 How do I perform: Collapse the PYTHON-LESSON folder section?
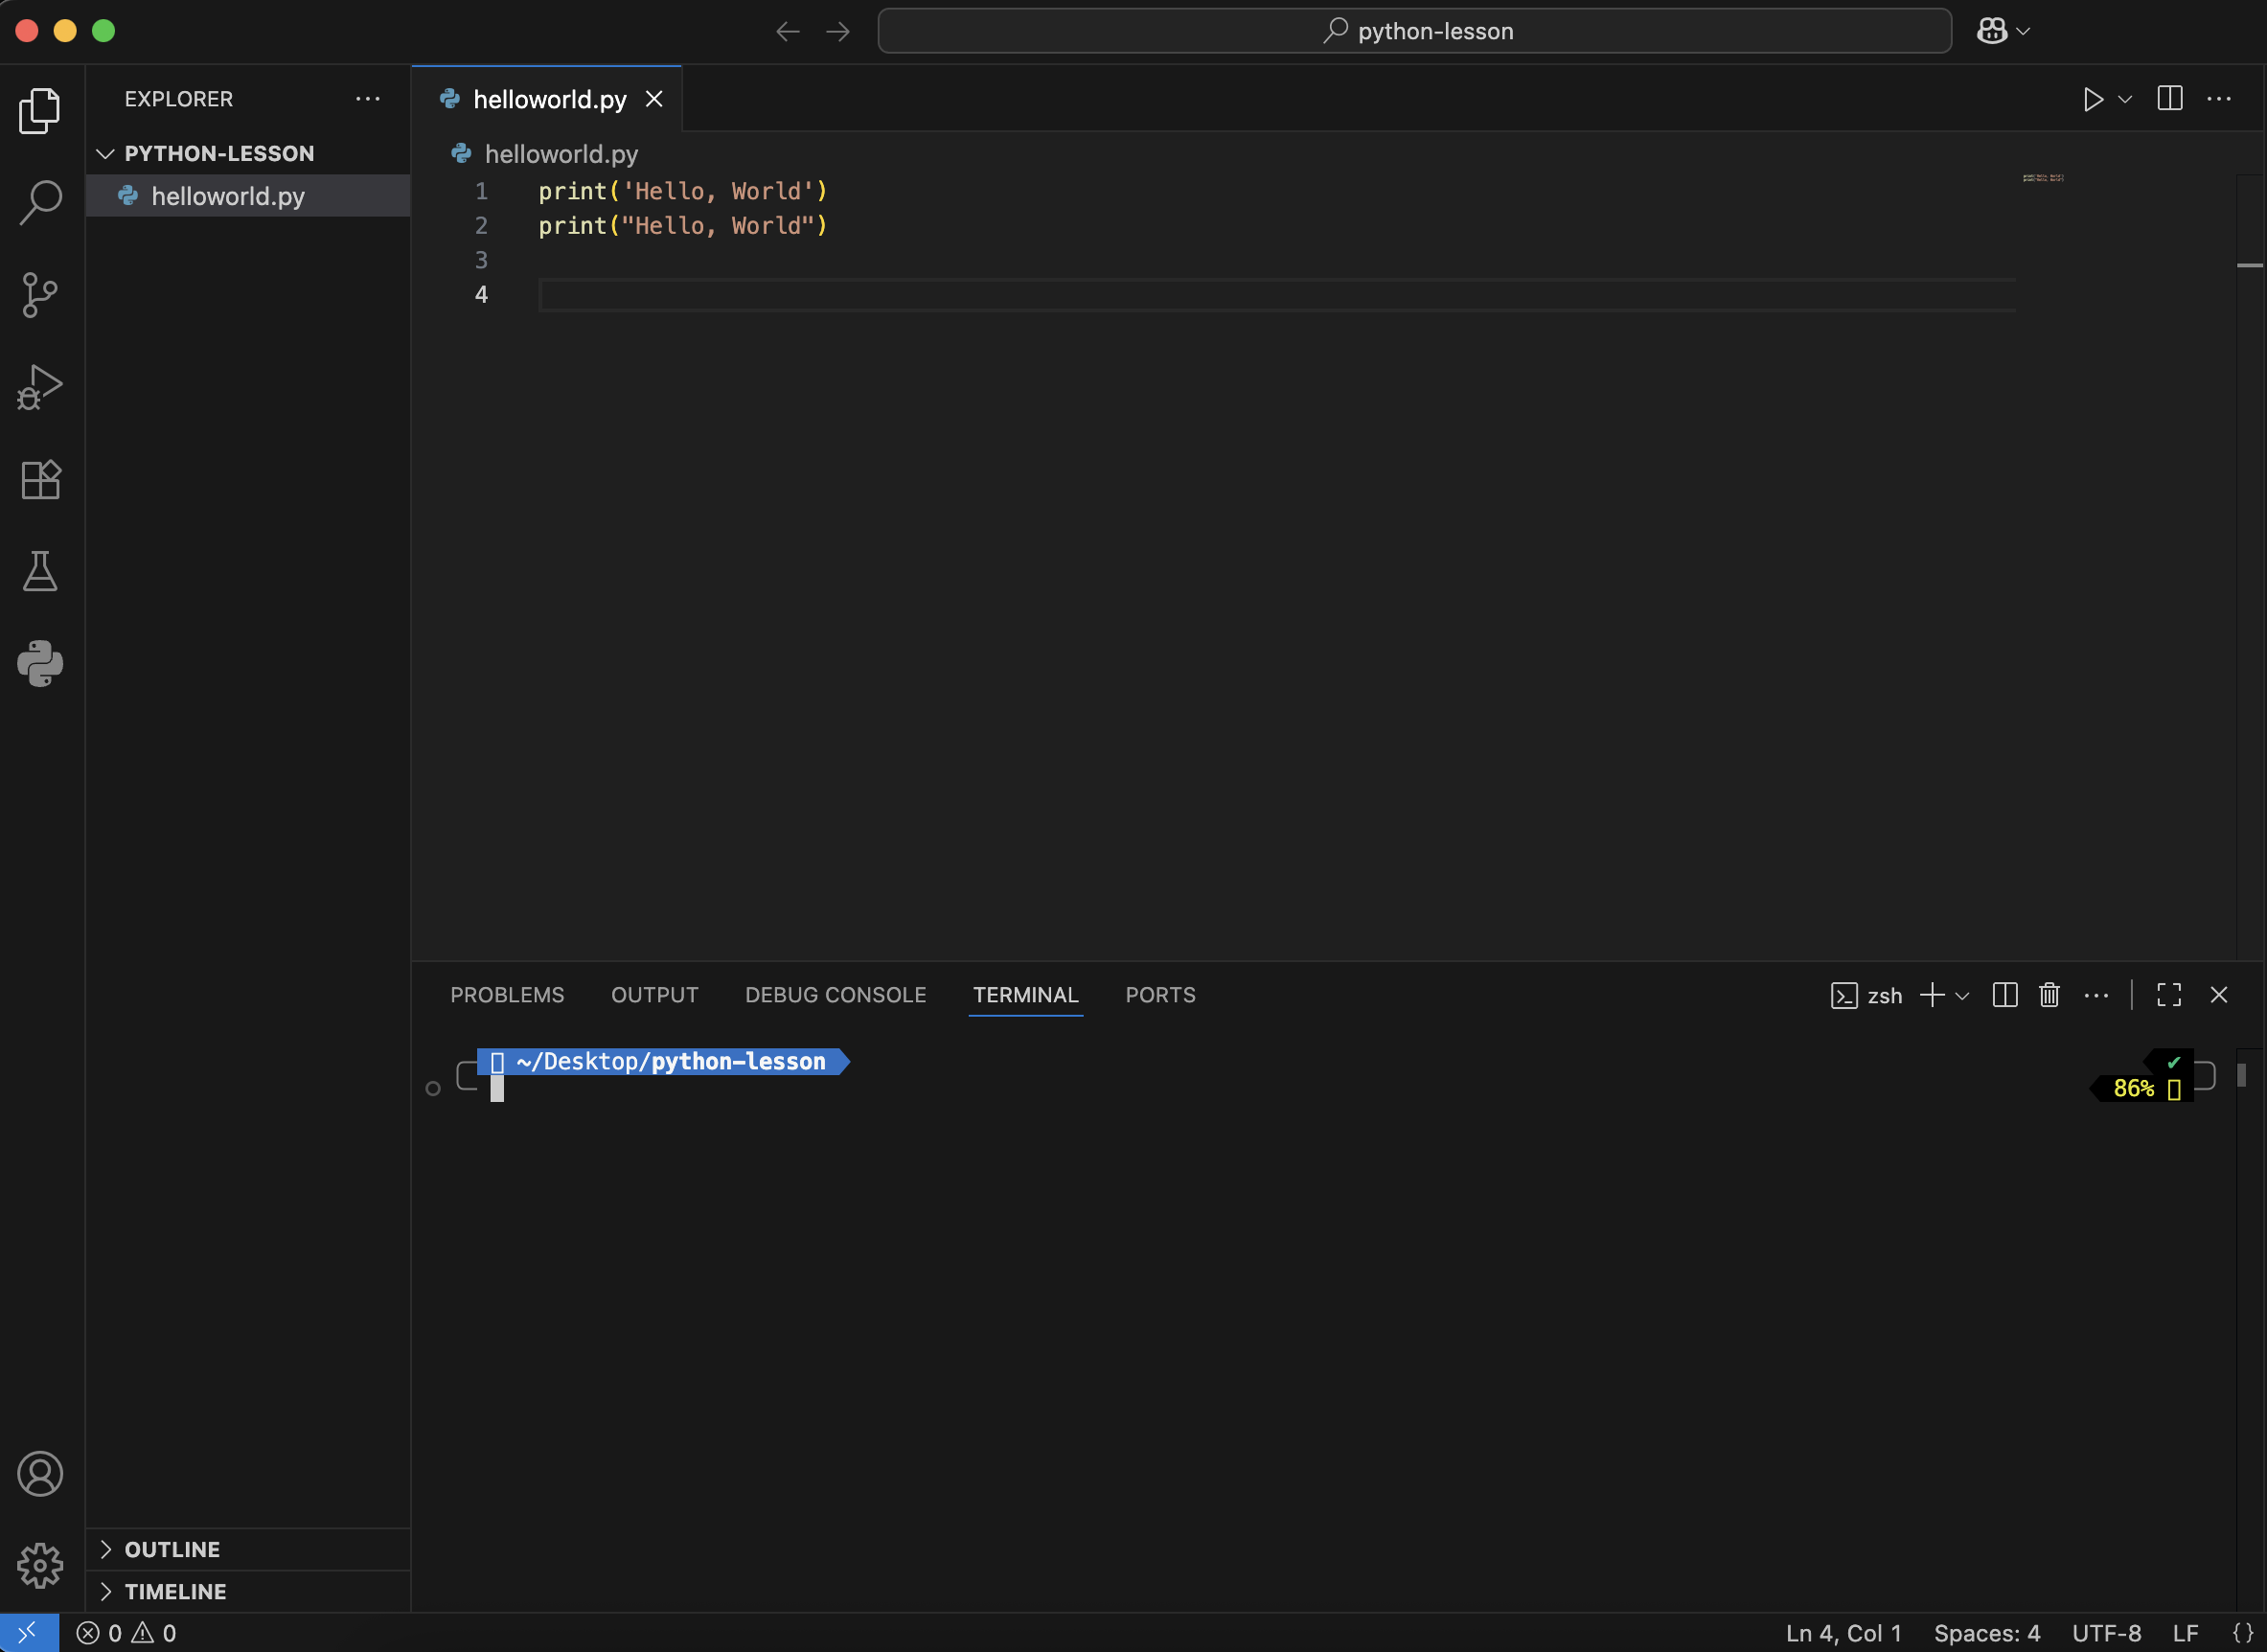(x=248, y=153)
